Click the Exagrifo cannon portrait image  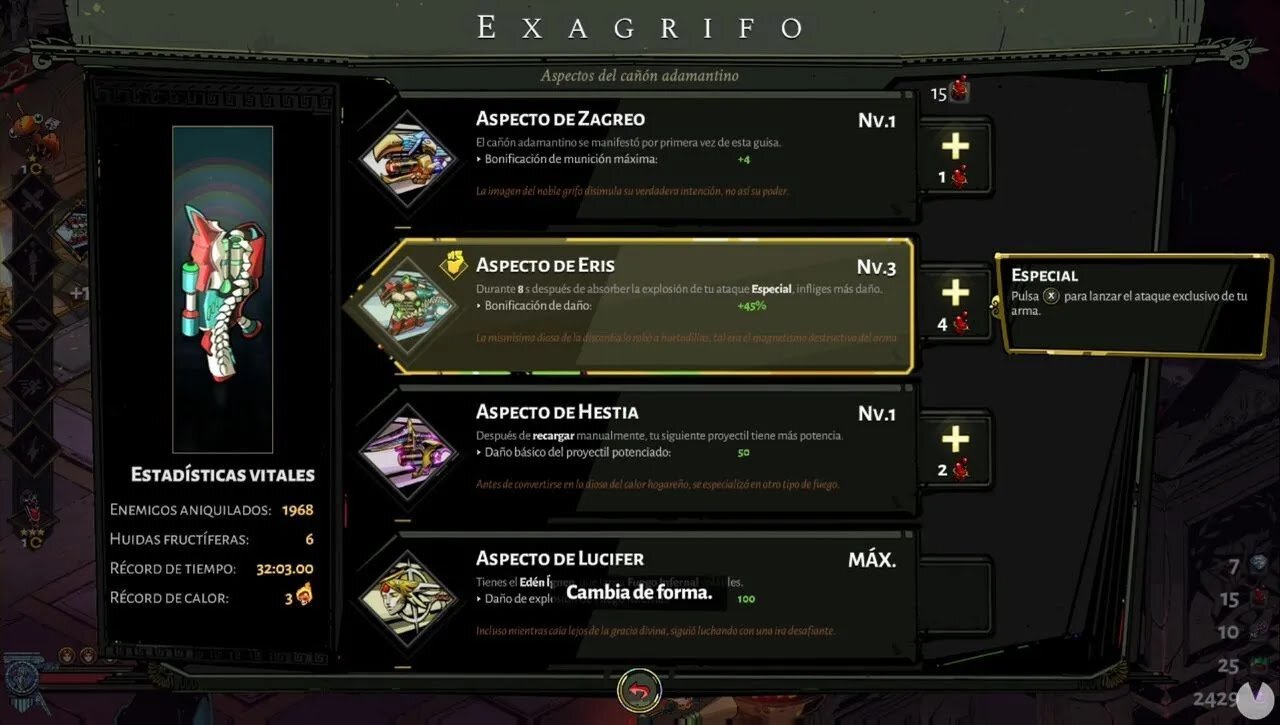223,289
